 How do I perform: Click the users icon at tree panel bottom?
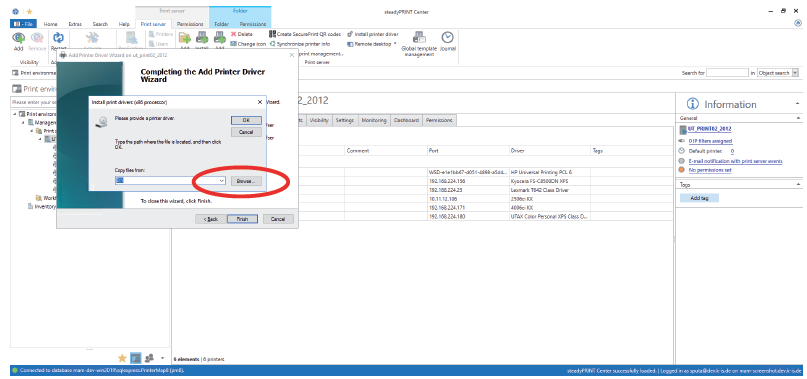(x=149, y=357)
